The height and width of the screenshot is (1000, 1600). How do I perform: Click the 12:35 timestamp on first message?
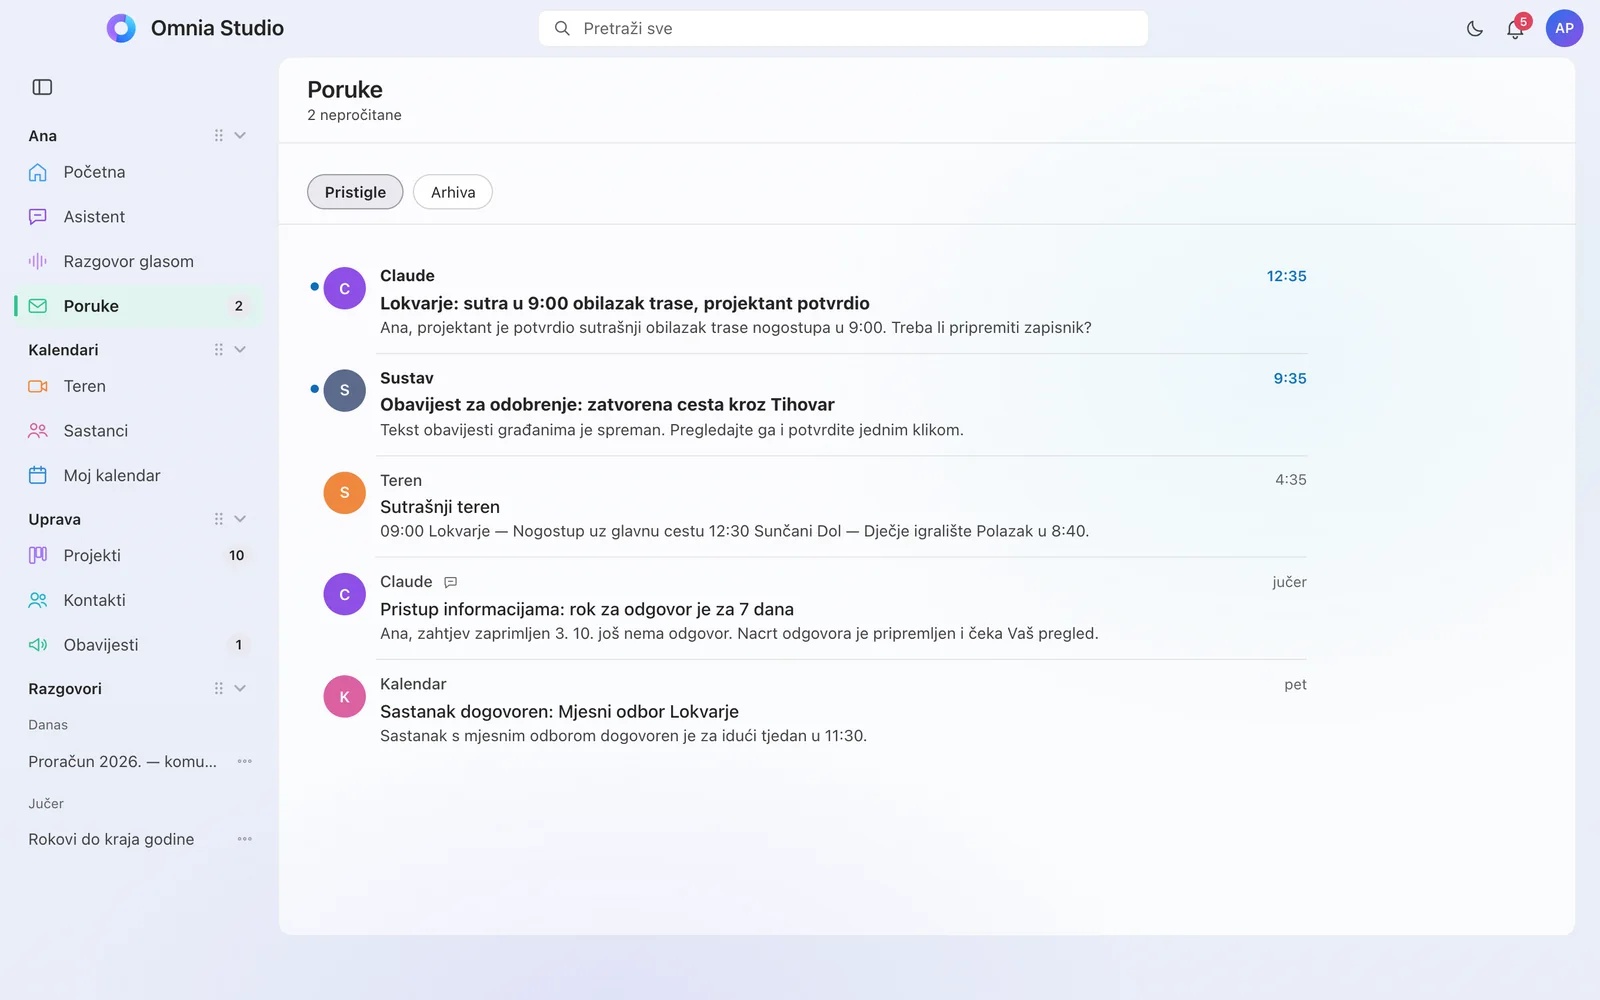pyautogui.click(x=1286, y=276)
